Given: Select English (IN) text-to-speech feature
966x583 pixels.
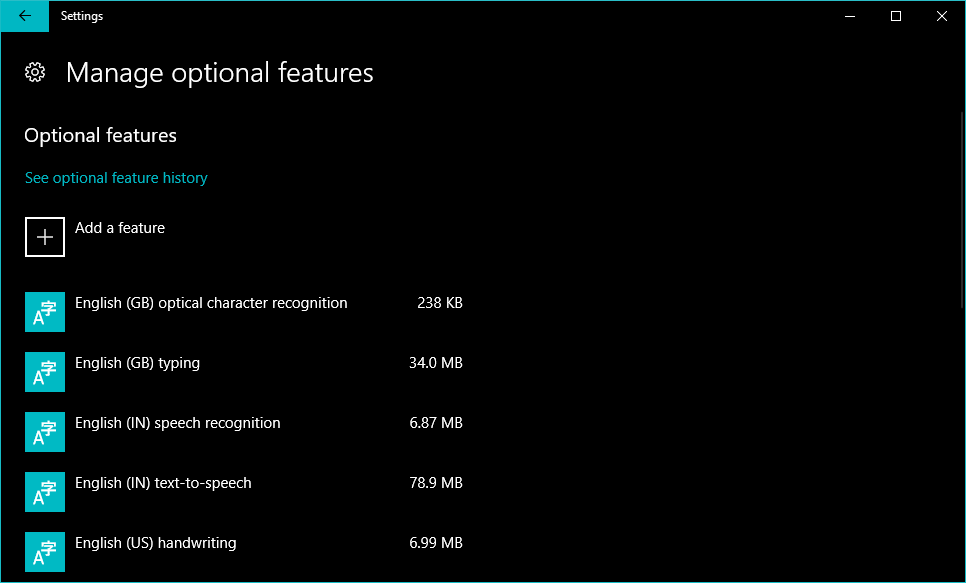Looking at the screenshot, I should pyautogui.click(x=163, y=483).
